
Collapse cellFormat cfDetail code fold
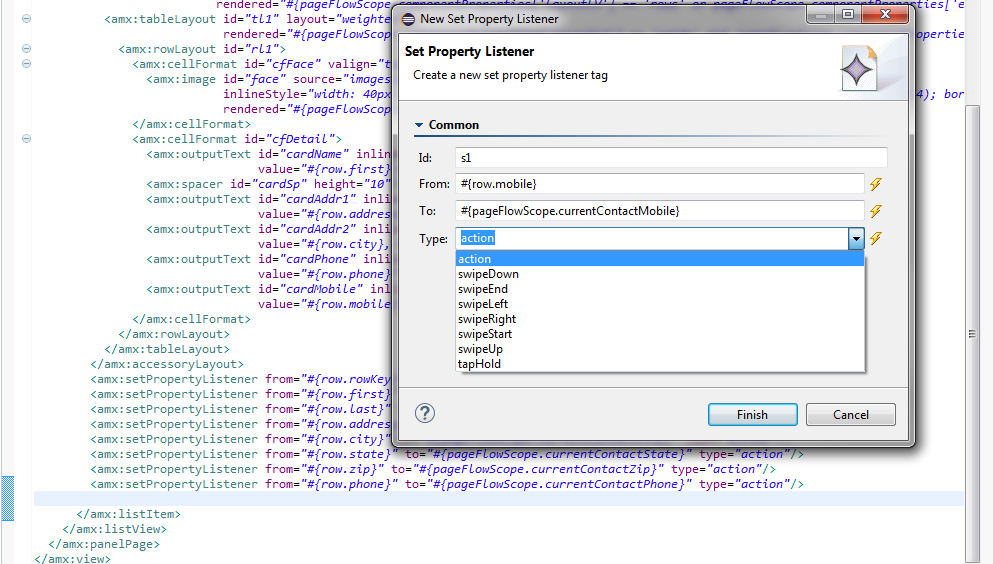[x=27, y=139]
